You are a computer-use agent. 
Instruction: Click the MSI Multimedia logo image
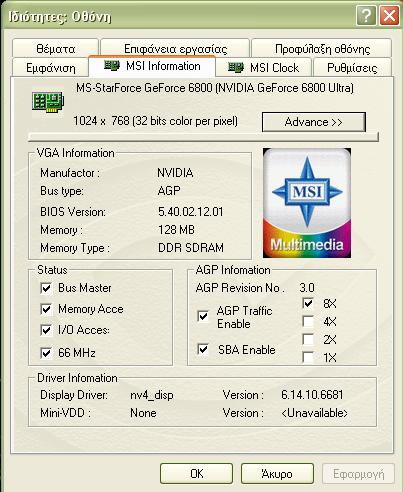[307, 203]
